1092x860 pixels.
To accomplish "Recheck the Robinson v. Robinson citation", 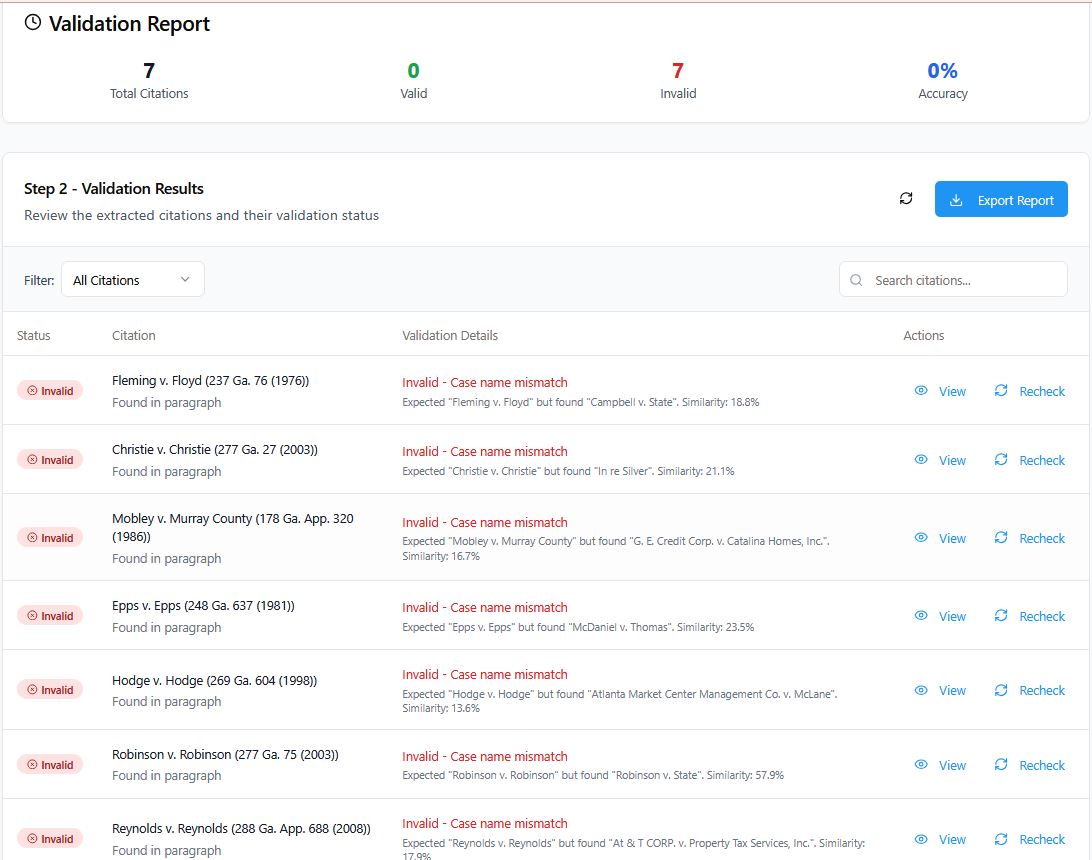I will click(1029, 765).
